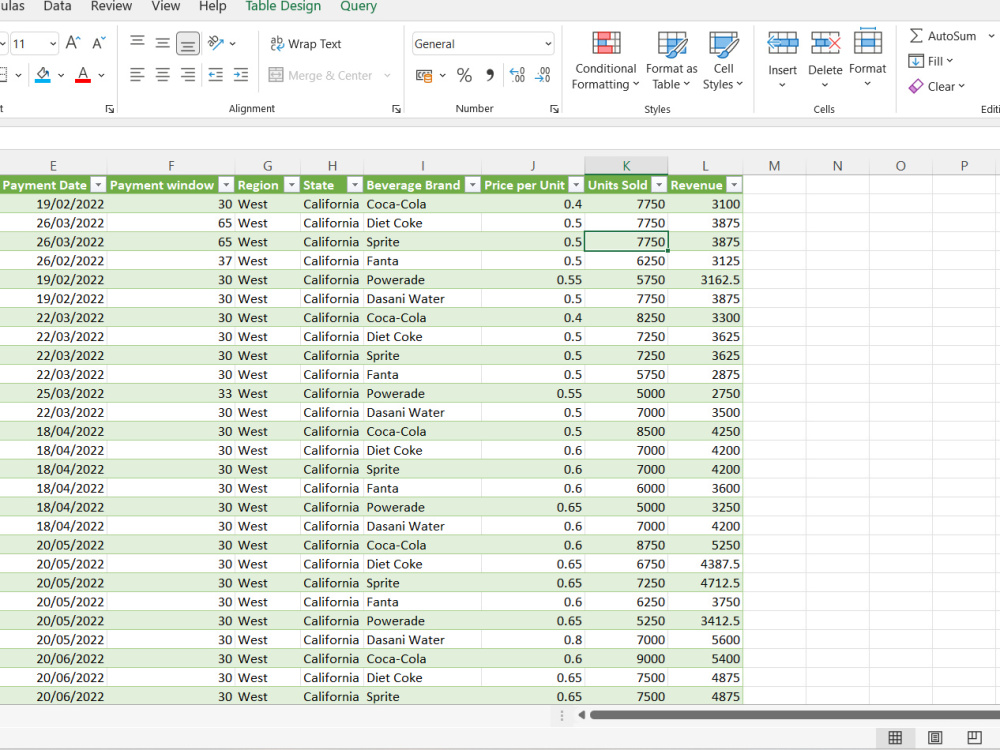Open Font settings dialog launcher
The image size is (1000, 750).
(x=110, y=109)
